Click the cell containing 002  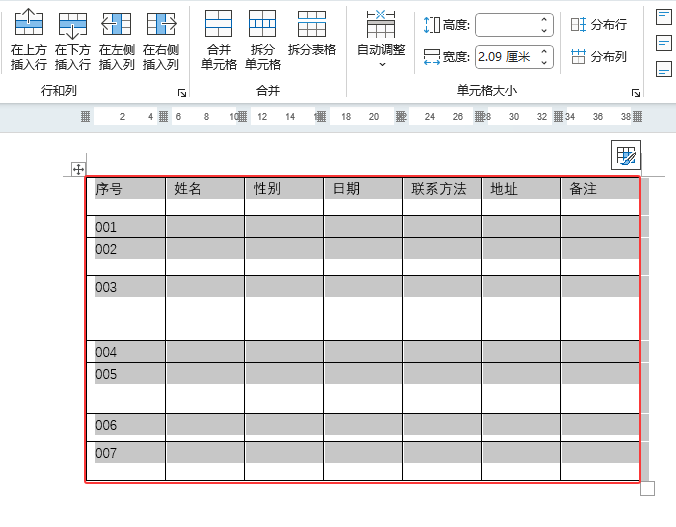point(126,257)
